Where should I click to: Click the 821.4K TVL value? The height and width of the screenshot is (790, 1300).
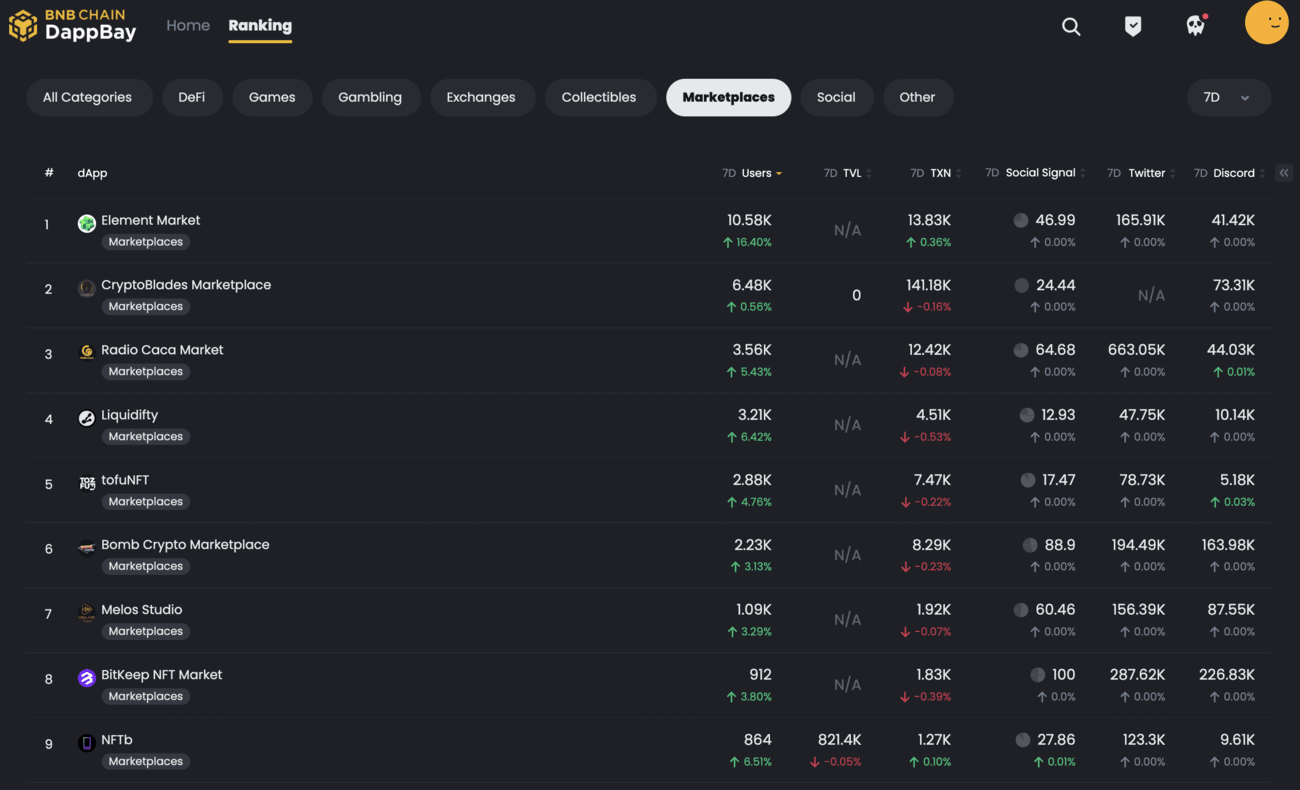(840, 740)
